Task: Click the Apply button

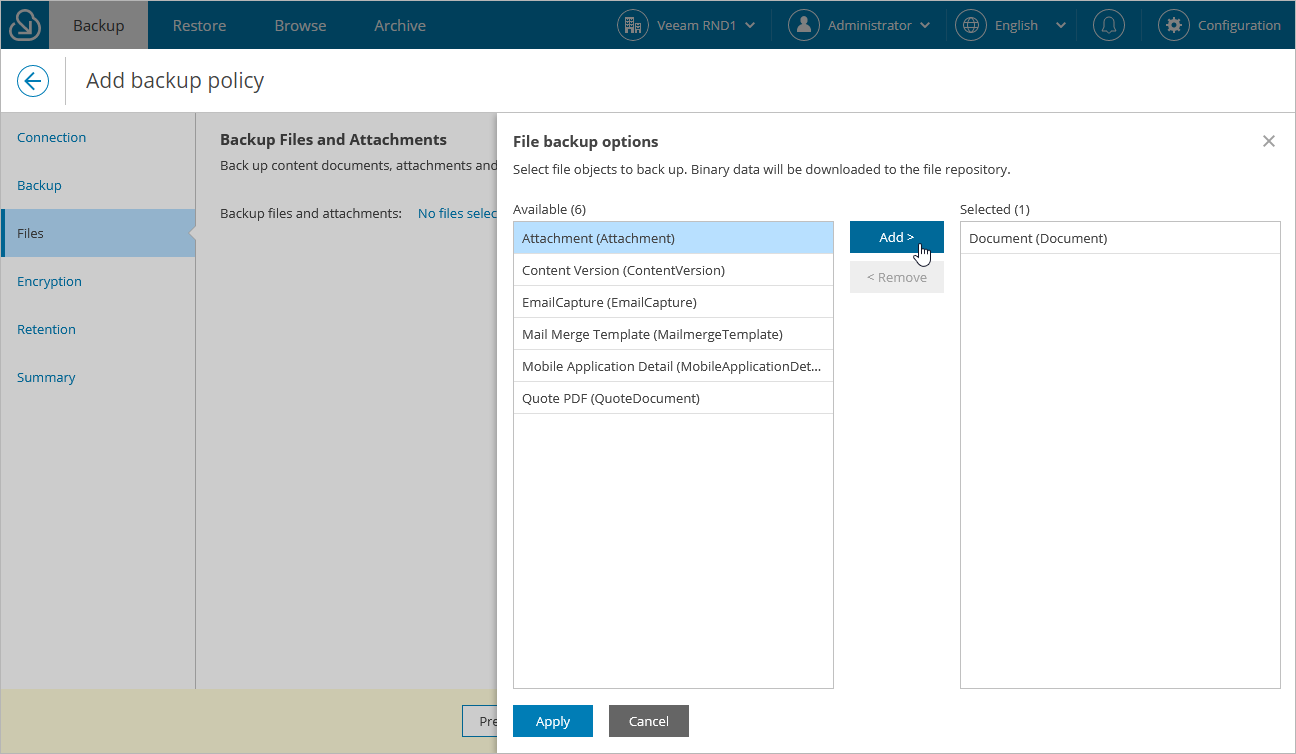Action: 552,721
